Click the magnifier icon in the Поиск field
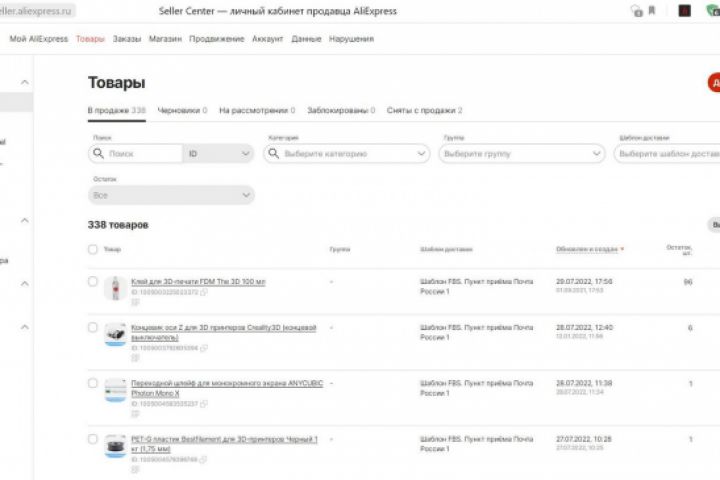Screen dimensions: 720x480 click(98, 153)
